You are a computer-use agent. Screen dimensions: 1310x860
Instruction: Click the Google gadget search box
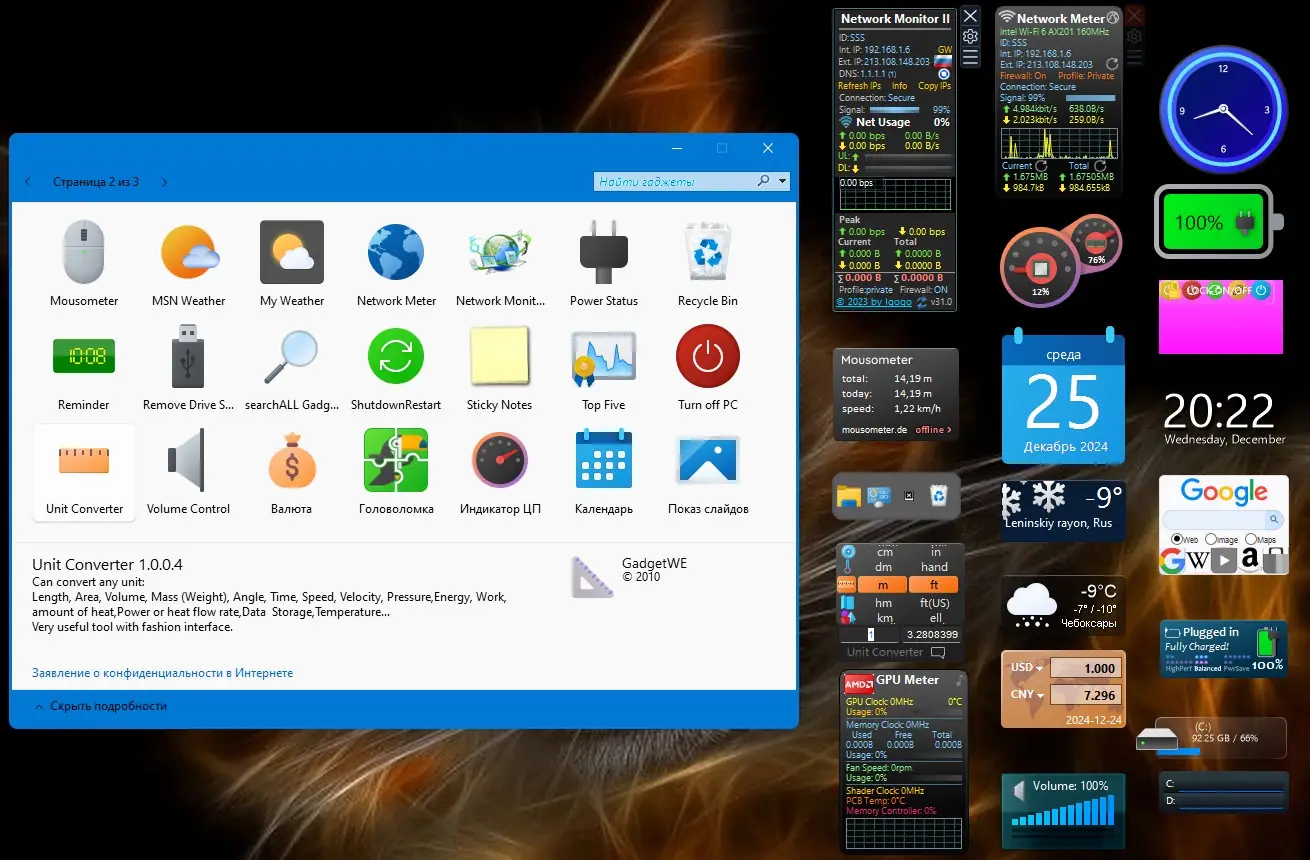tap(1216, 520)
